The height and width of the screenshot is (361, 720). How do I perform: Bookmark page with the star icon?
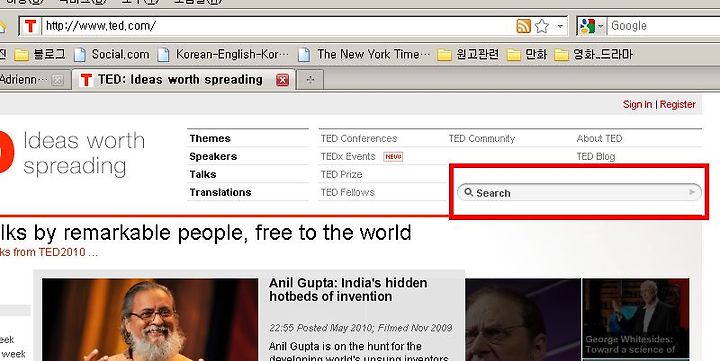(542, 26)
